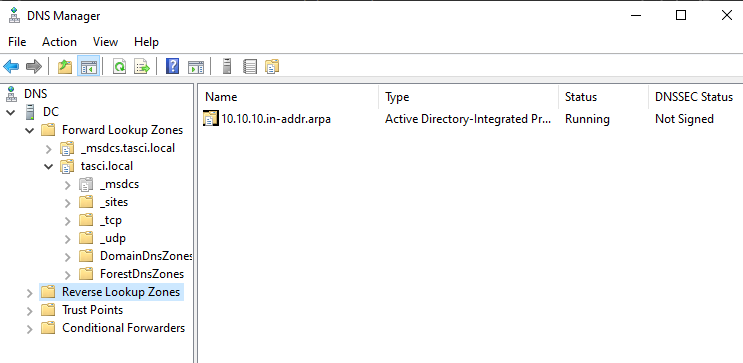743x363 pixels.
Task: Click the Export List toolbar icon
Action: click(x=142, y=67)
